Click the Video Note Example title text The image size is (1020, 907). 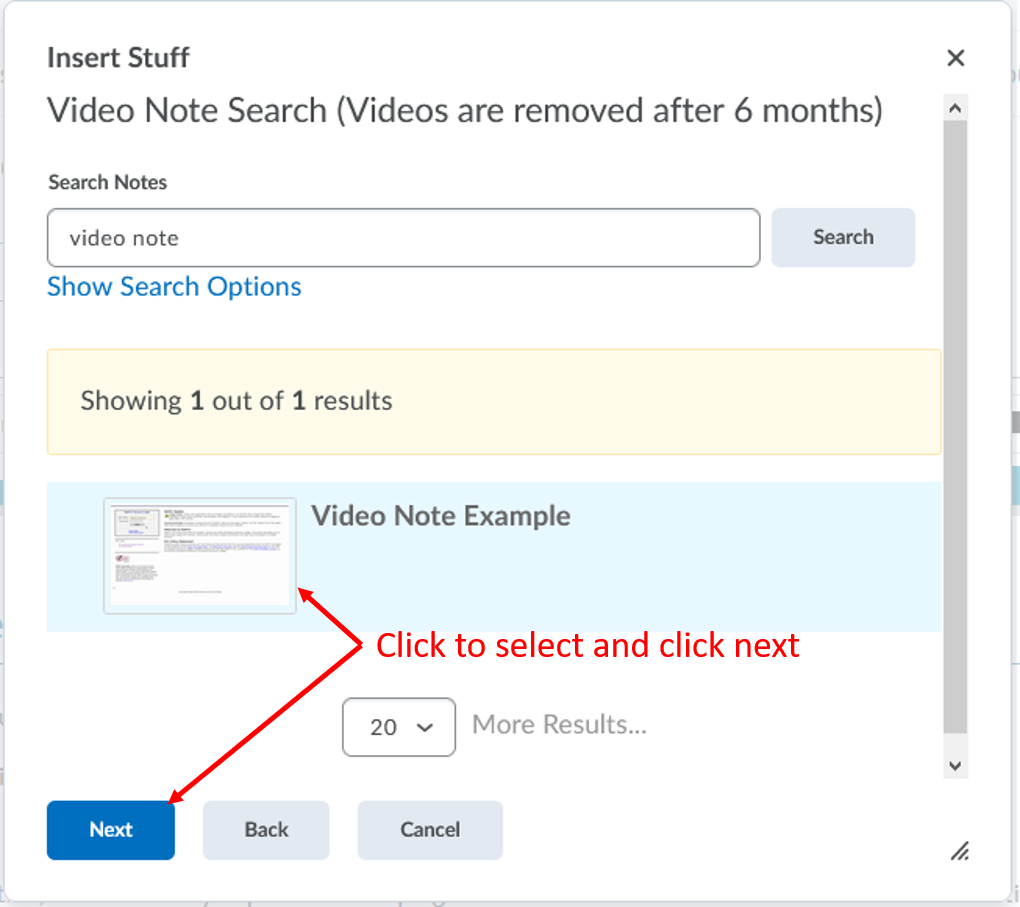tap(440, 516)
